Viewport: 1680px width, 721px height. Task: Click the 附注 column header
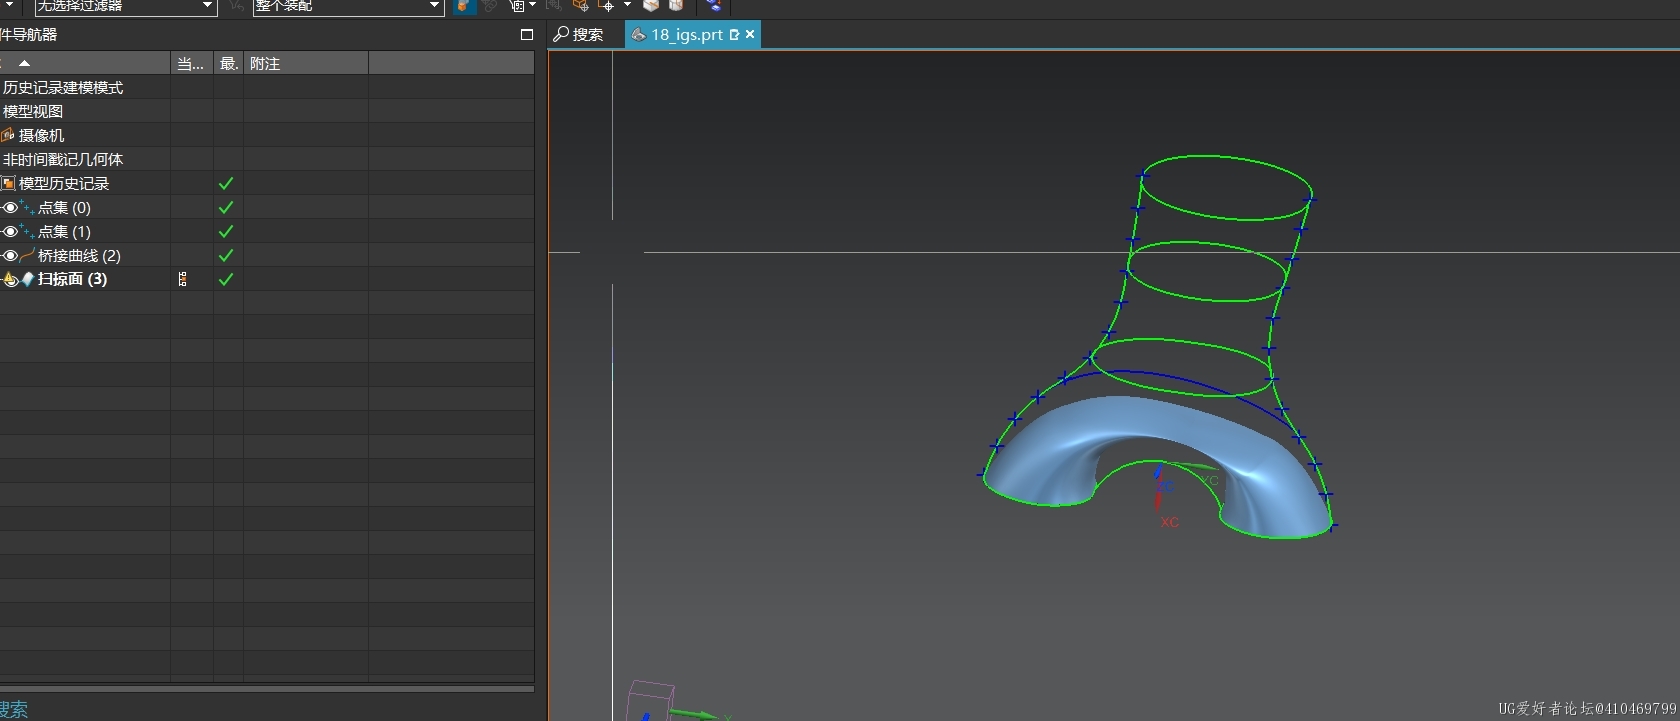pyautogui.click(x=306, y=63)
